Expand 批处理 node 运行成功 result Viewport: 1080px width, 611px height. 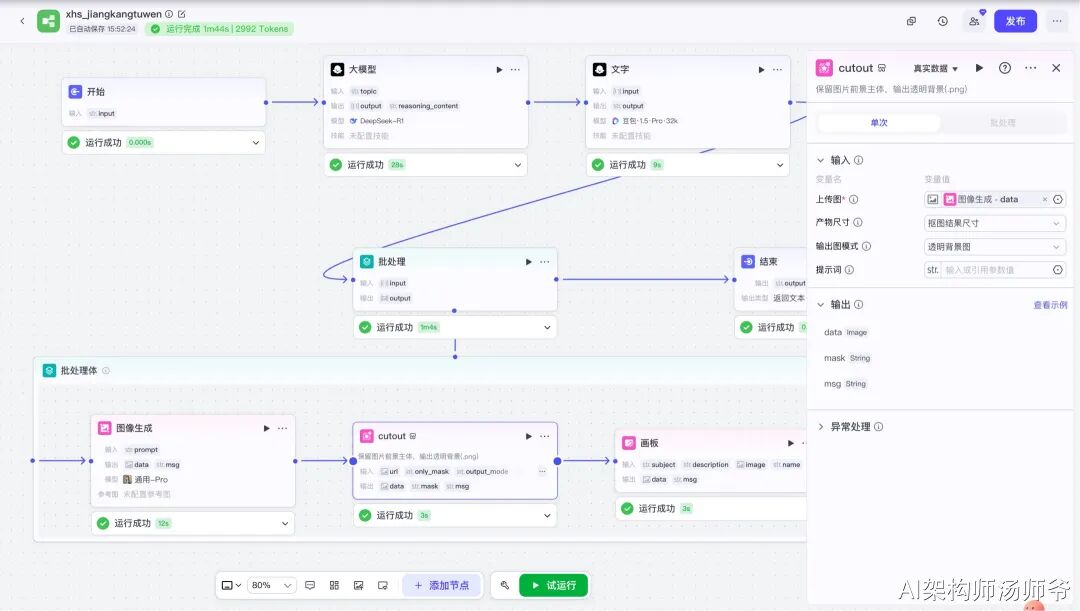point(547,327)
